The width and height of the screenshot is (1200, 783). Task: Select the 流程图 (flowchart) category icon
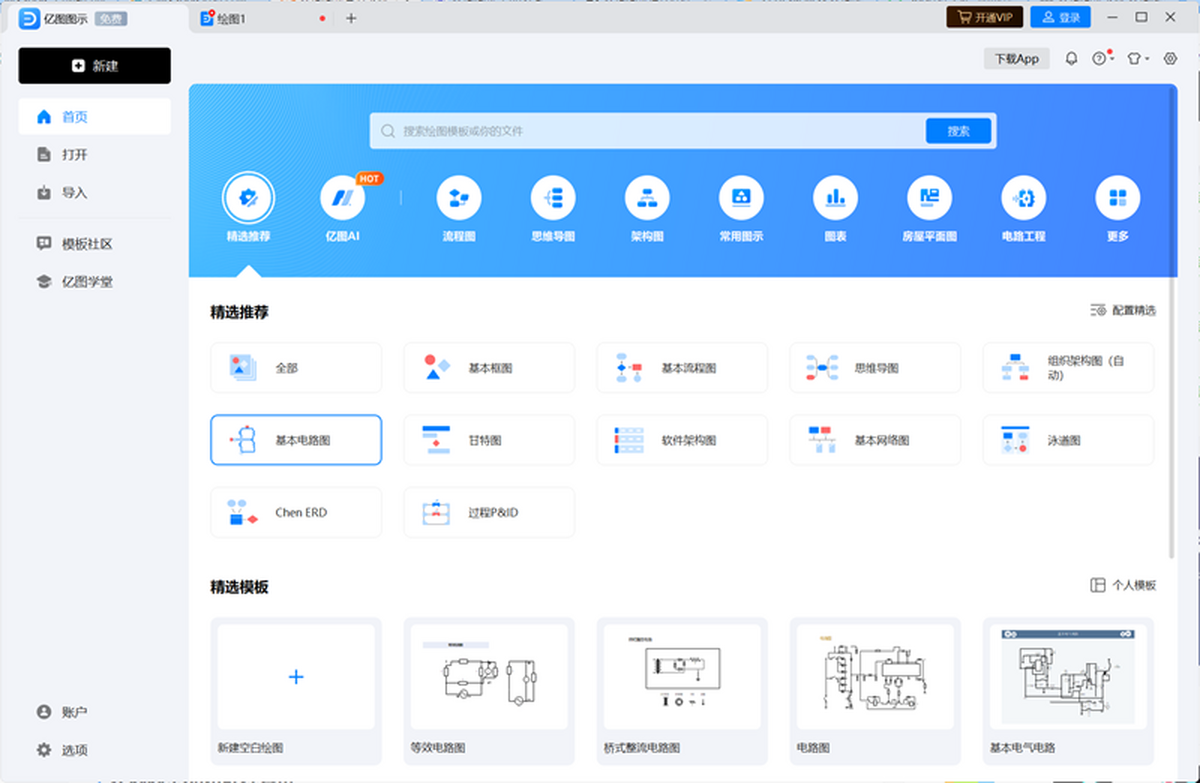click(x=459, y=200)
